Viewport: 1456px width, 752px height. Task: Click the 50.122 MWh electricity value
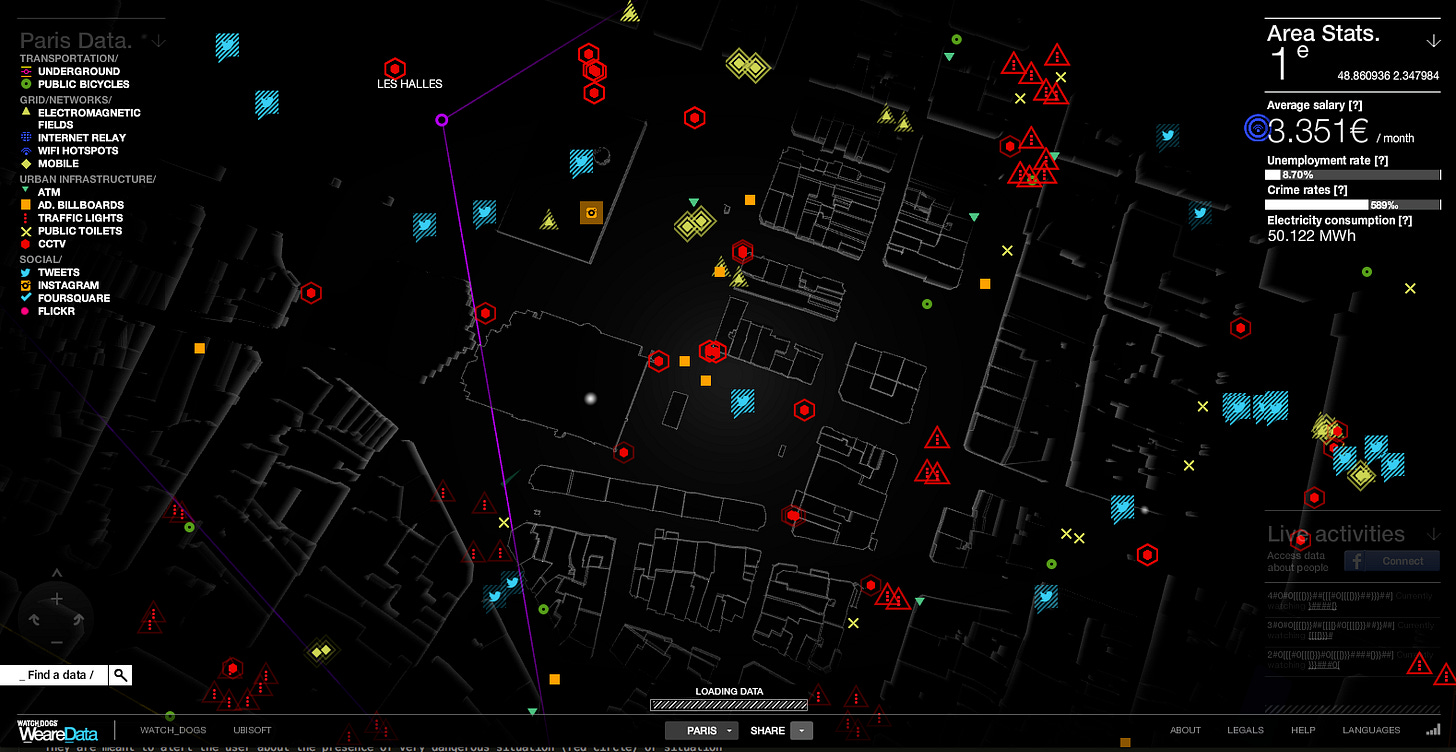(1311, 236)
